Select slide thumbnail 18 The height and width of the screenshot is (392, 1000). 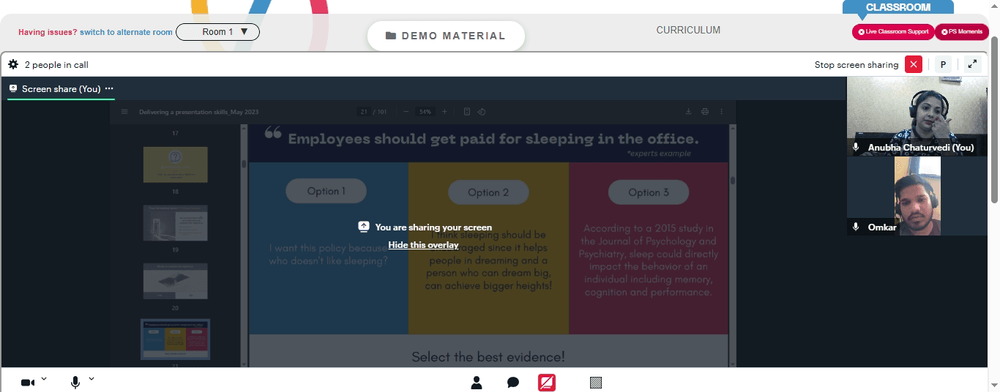(175, 164)
